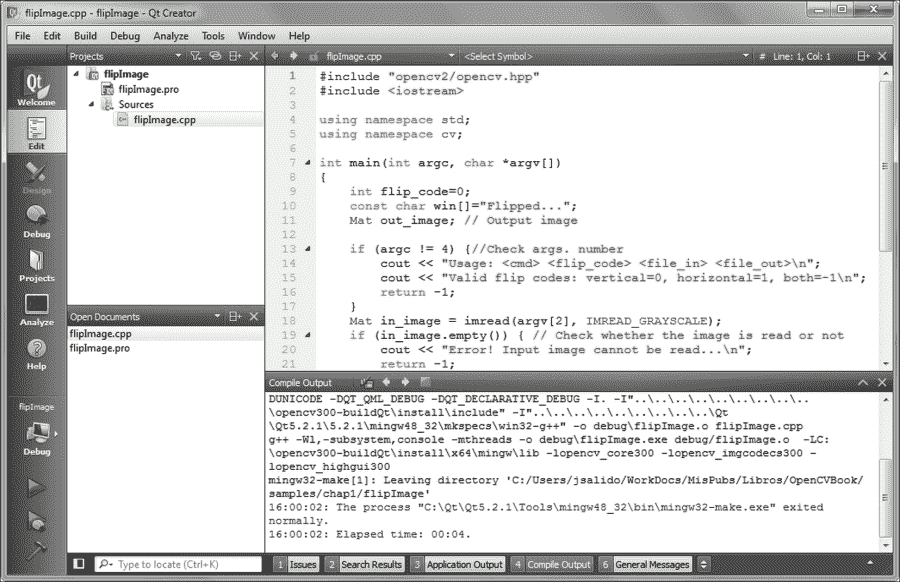Toggle the left output pane visibility square
The image size is (900, 582).
point(80,565)
